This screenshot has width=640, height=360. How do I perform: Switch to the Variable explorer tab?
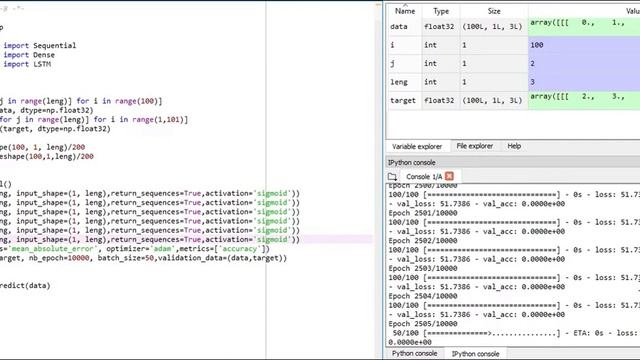coord(417,146)
